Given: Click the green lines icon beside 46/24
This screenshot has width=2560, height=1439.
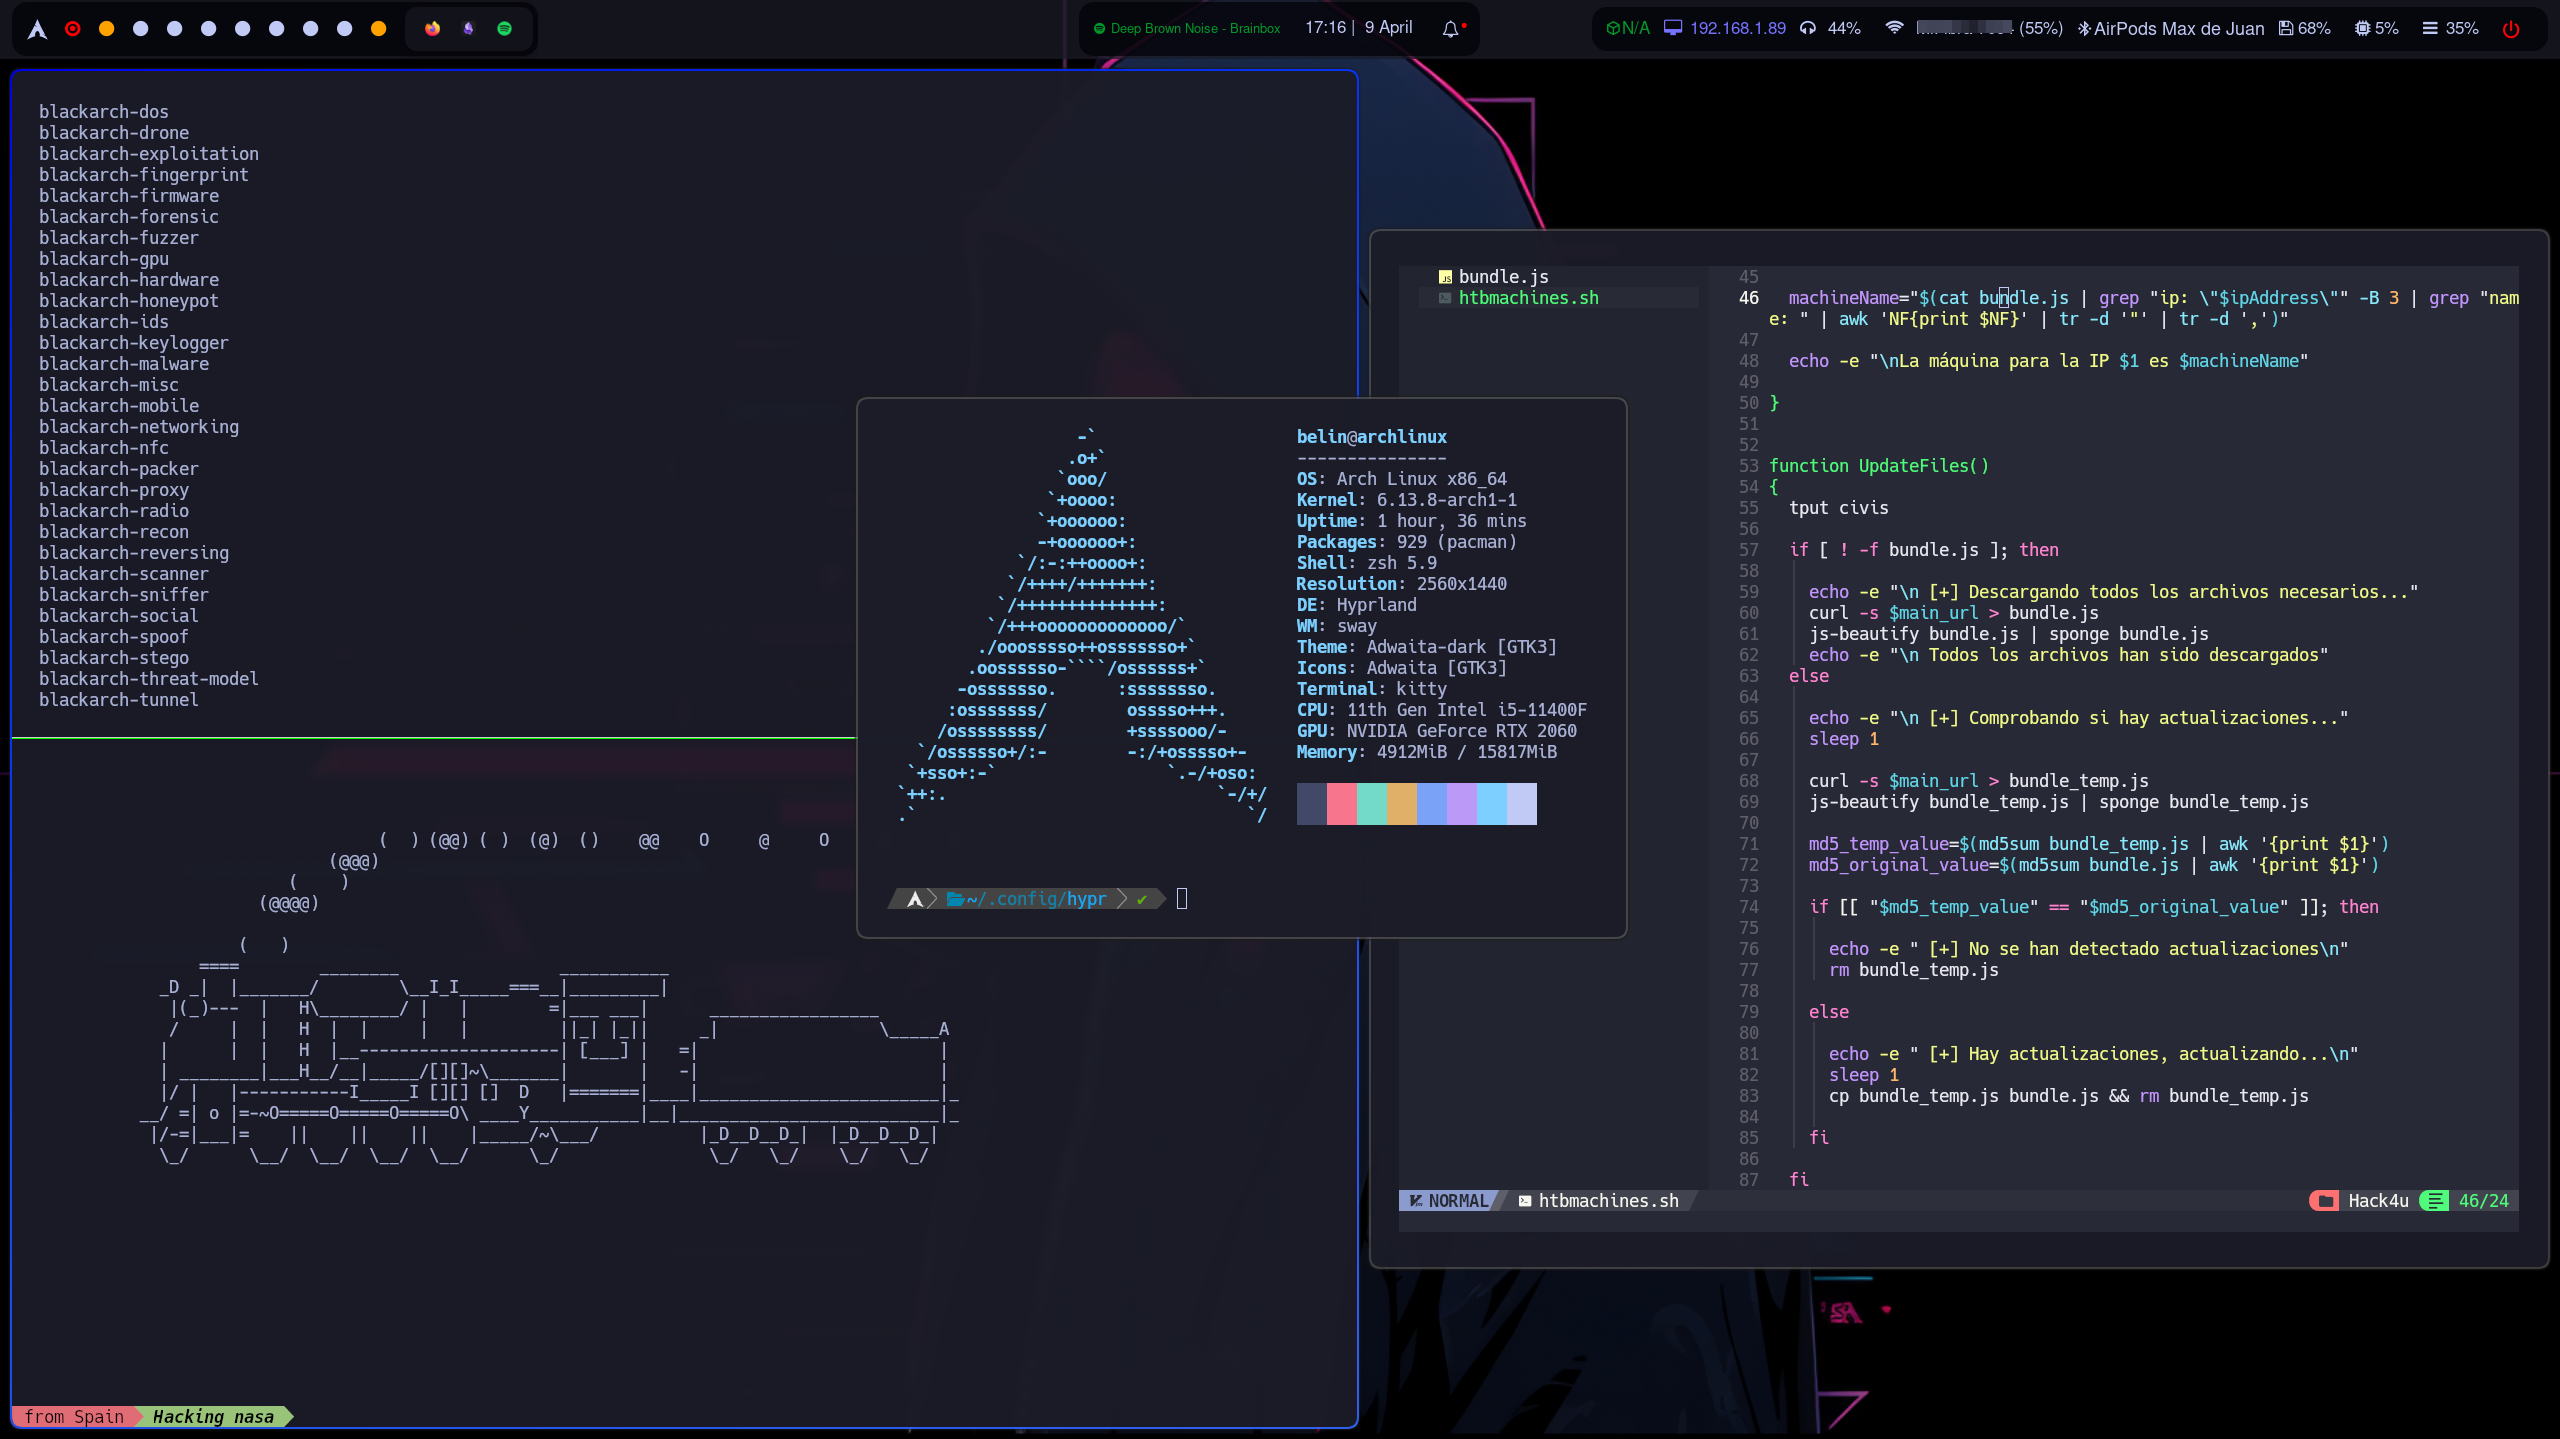Looking at the screenshot, I should click(2434, 1201).
